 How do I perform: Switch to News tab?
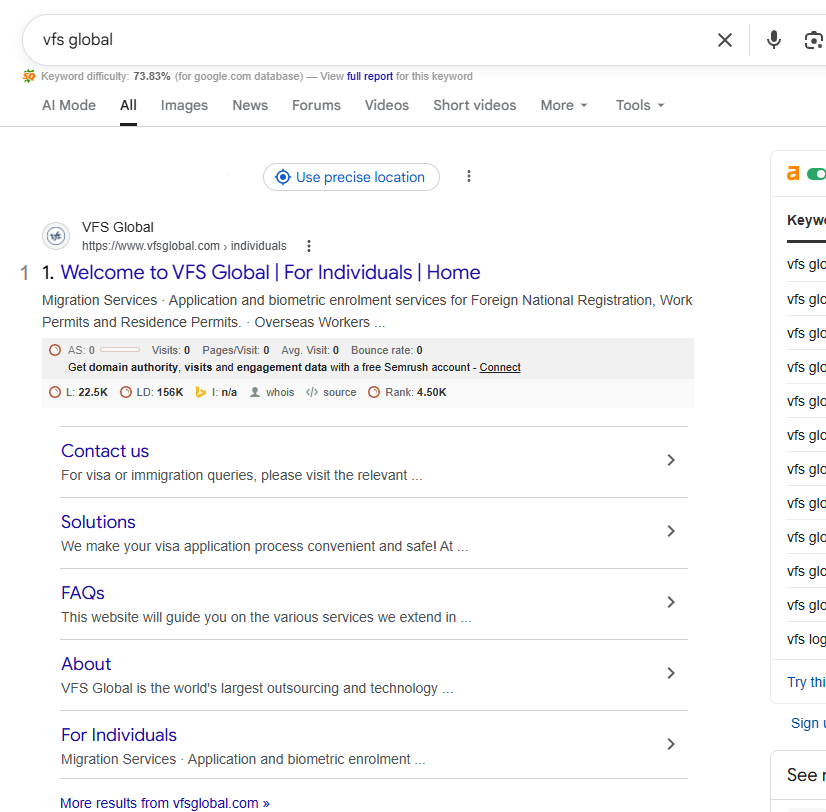click(250, 105)
